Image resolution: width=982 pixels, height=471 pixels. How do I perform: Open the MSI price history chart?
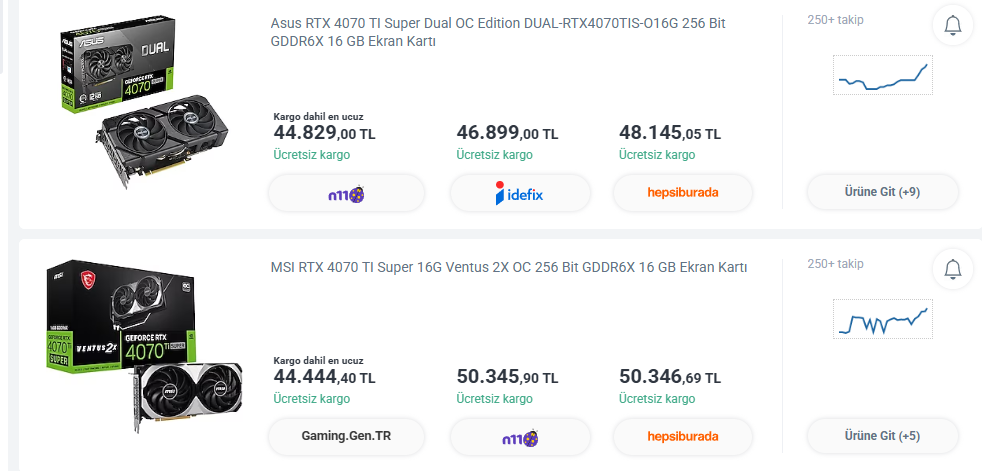pos(883,319)
